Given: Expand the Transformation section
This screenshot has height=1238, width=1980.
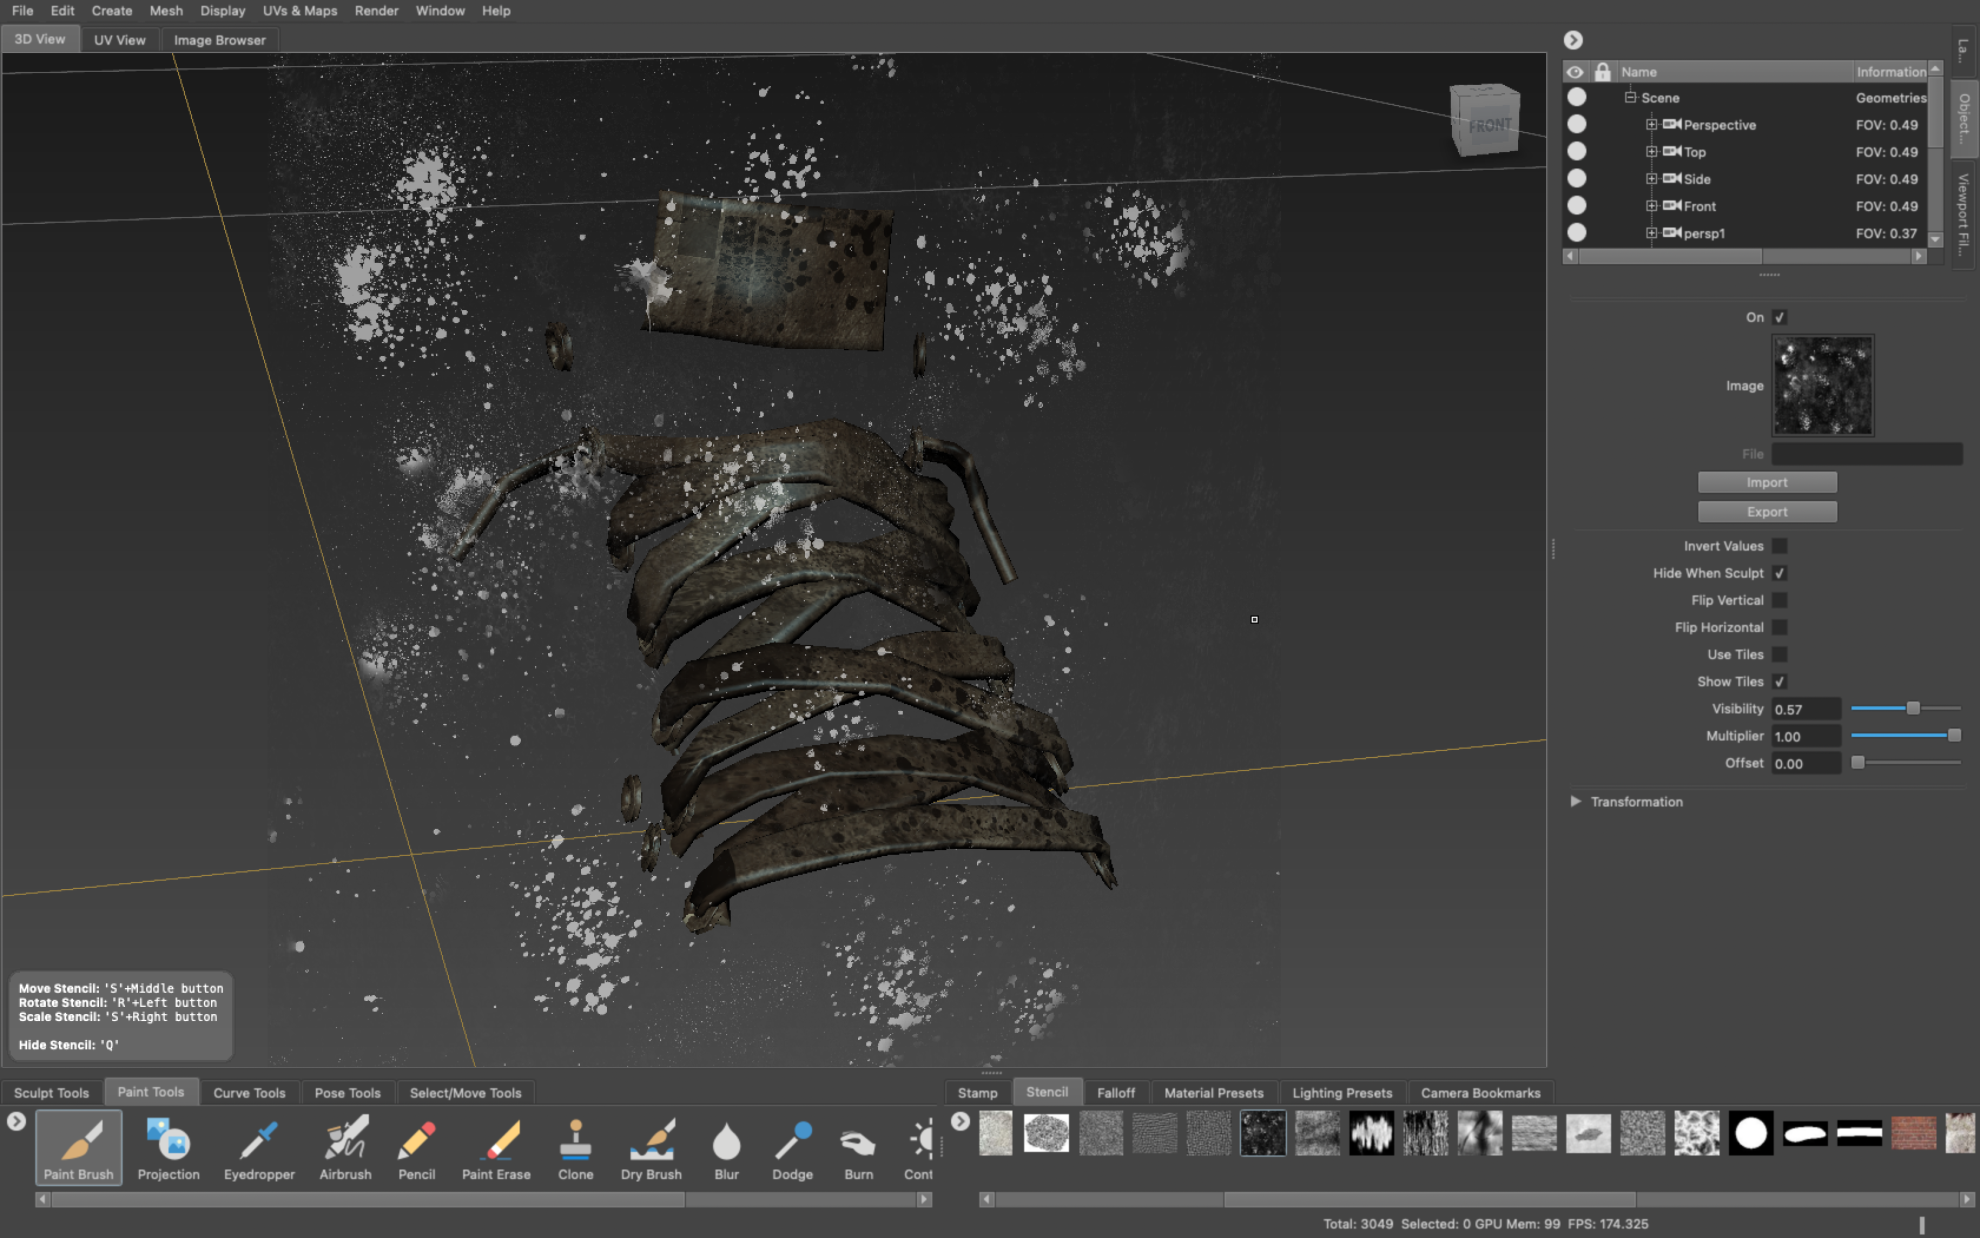Looking at the screenshot, I should pos(1576,801).
